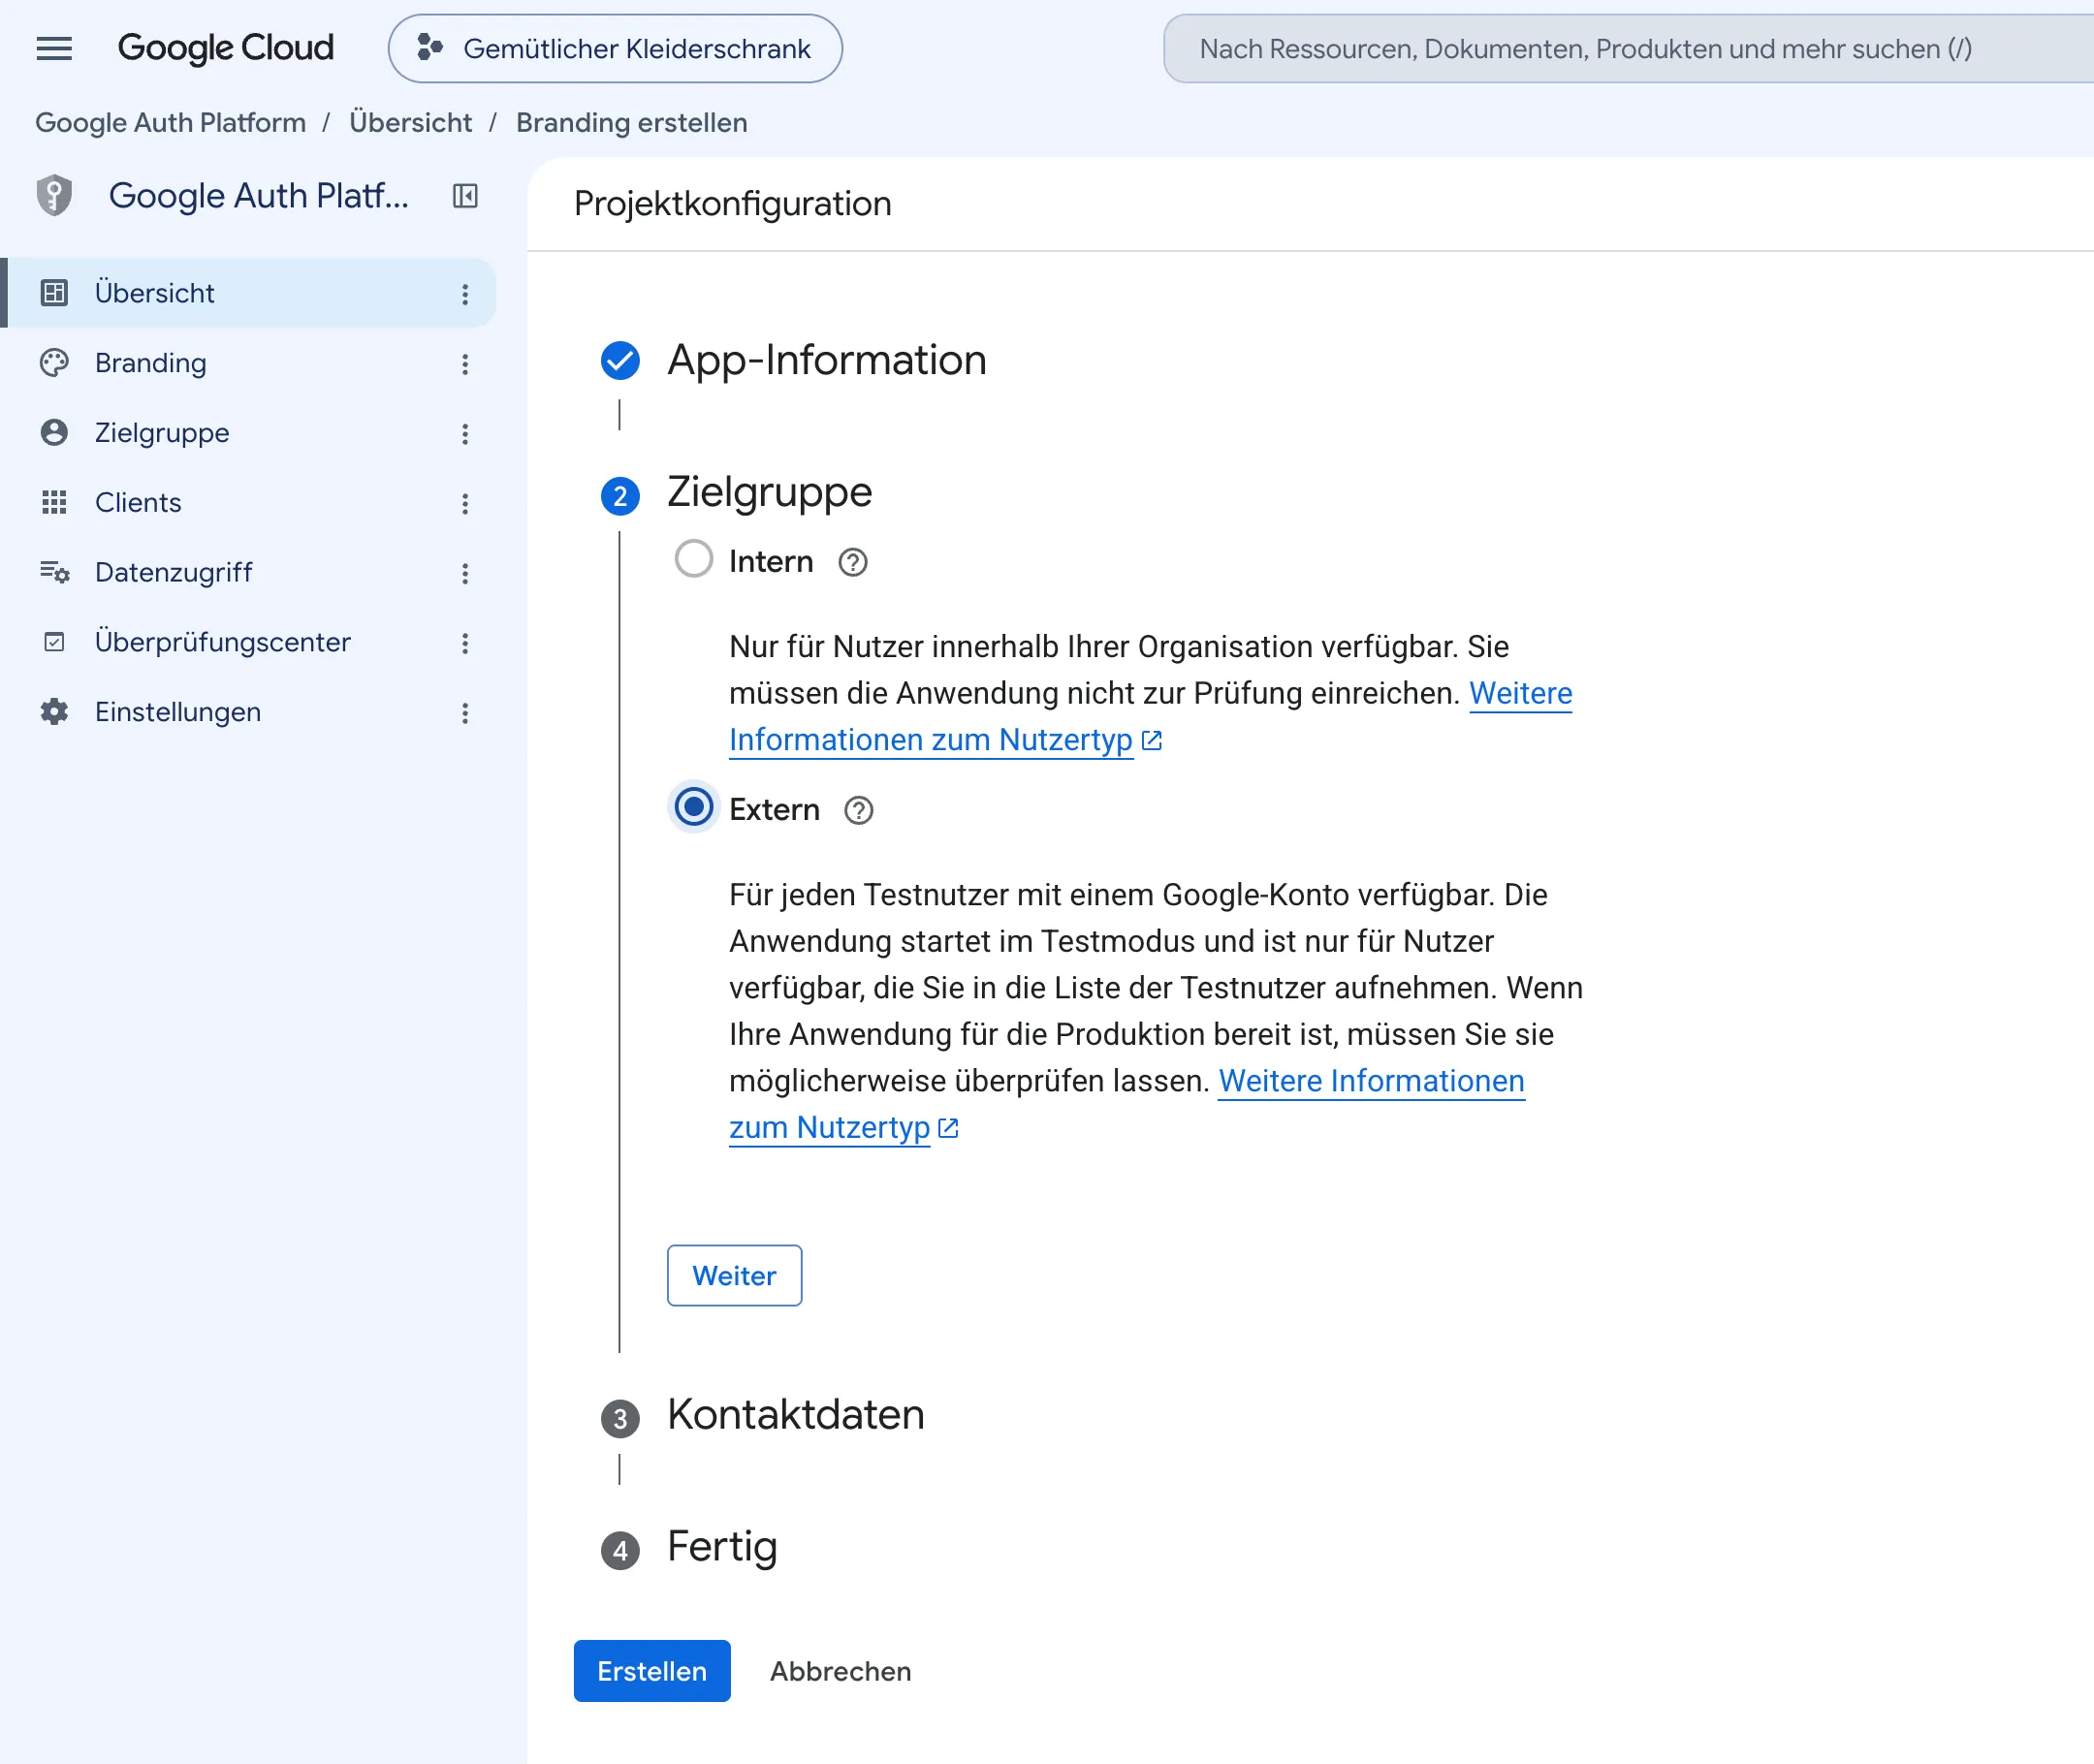Image resolution: width=2094 pixels, height=1764 pixels.
Task: Open more options for Einstellungen
Action: 465,713
